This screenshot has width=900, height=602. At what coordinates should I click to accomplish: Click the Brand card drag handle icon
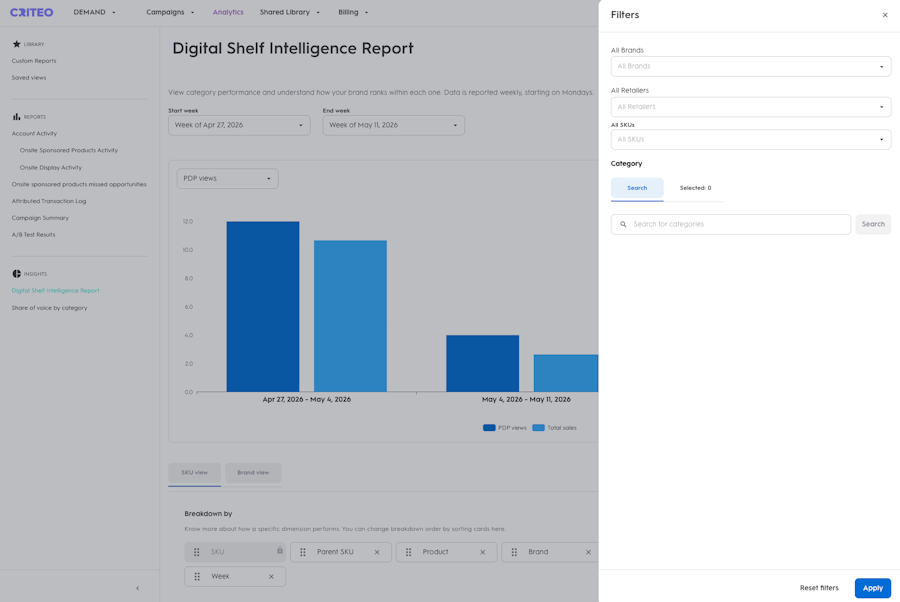(514, 552)
